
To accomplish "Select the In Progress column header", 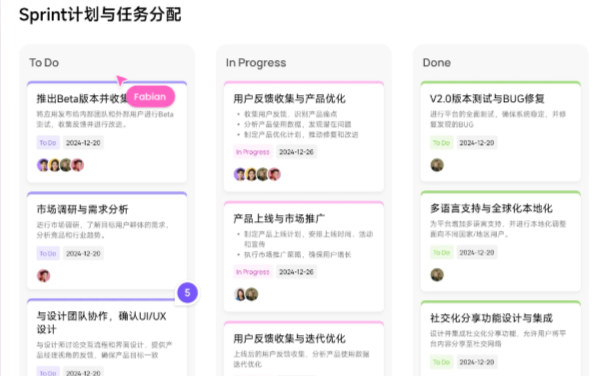I will pyautogui.click(x=256, y=62).
